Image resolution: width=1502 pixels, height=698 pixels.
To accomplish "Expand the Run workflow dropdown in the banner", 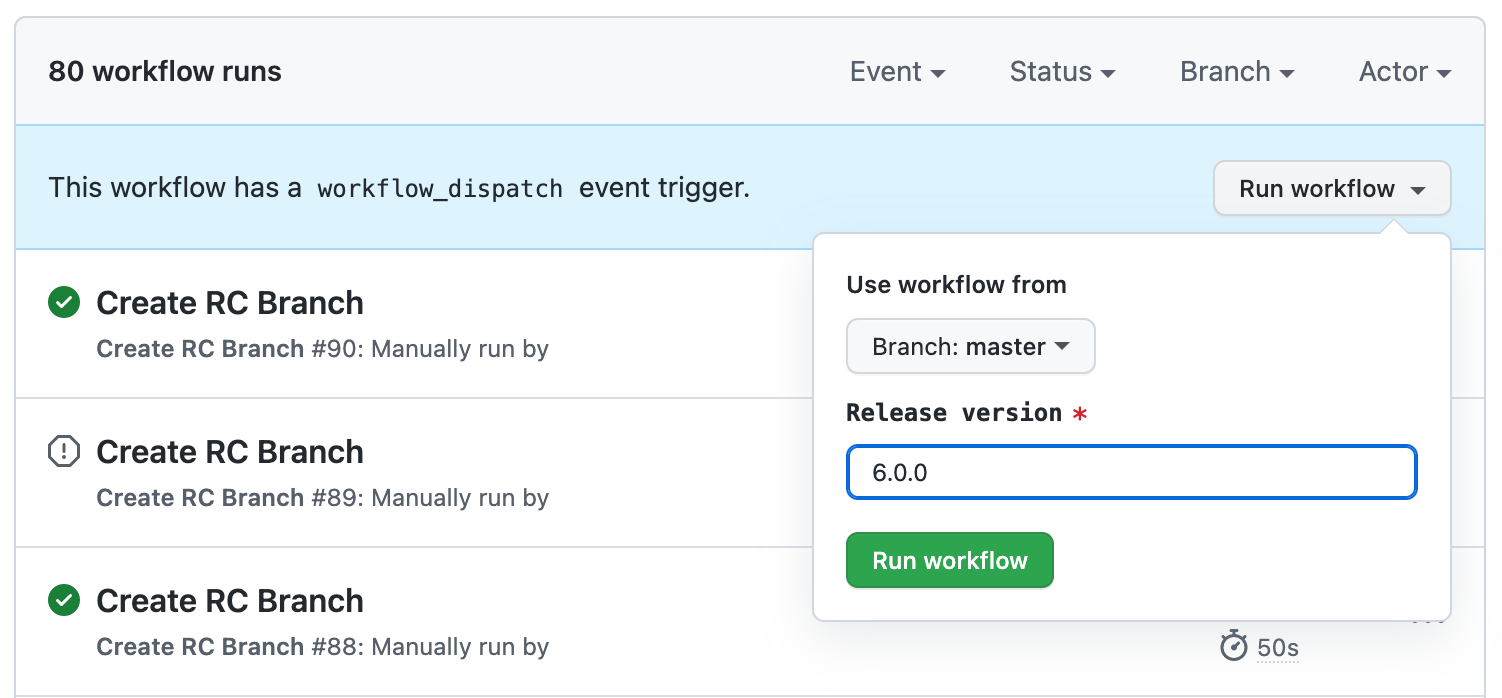I will pyautogui.click(x=1331, y=188).
